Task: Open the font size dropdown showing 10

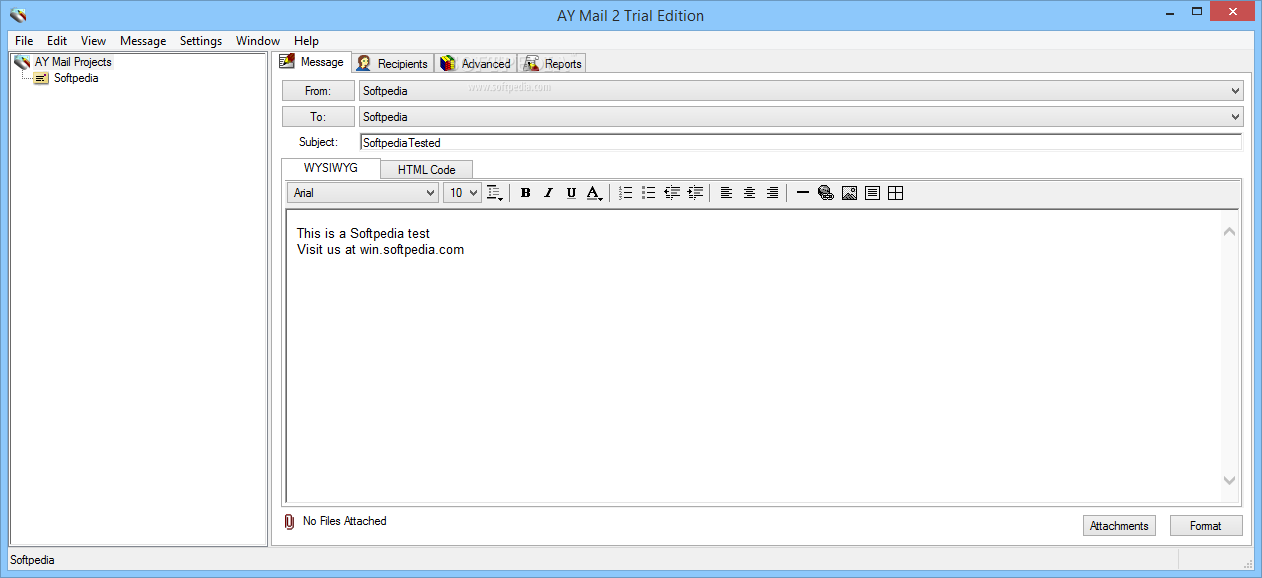Action: point(462,193)
